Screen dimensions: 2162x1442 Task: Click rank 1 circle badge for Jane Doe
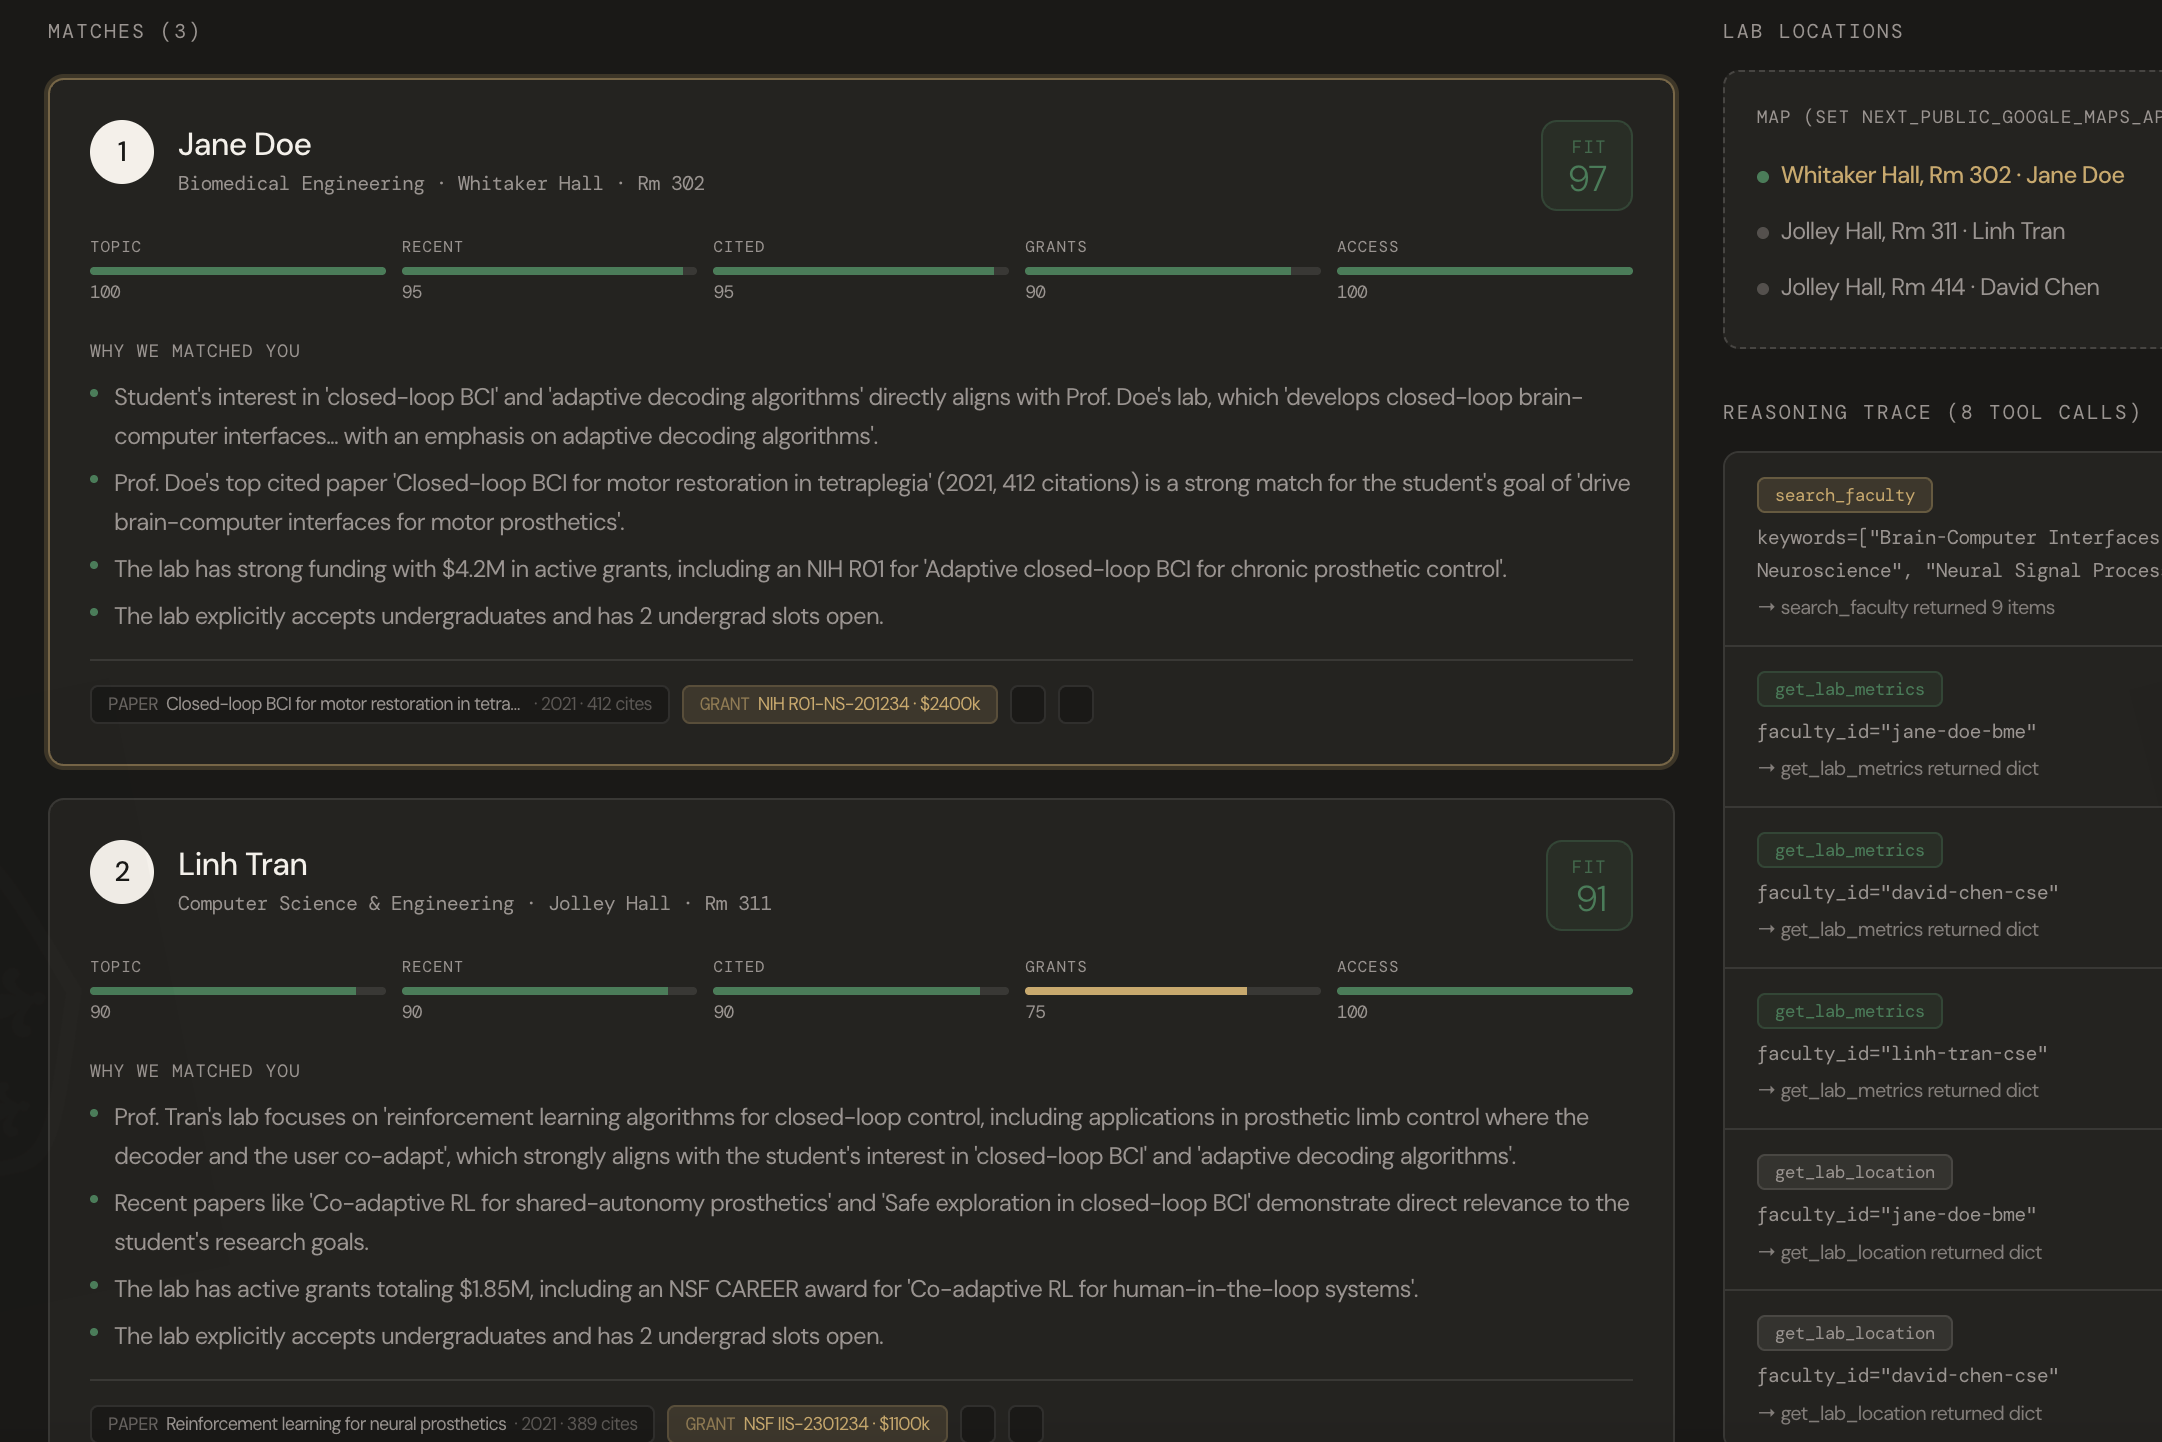(x=122, y=152)
